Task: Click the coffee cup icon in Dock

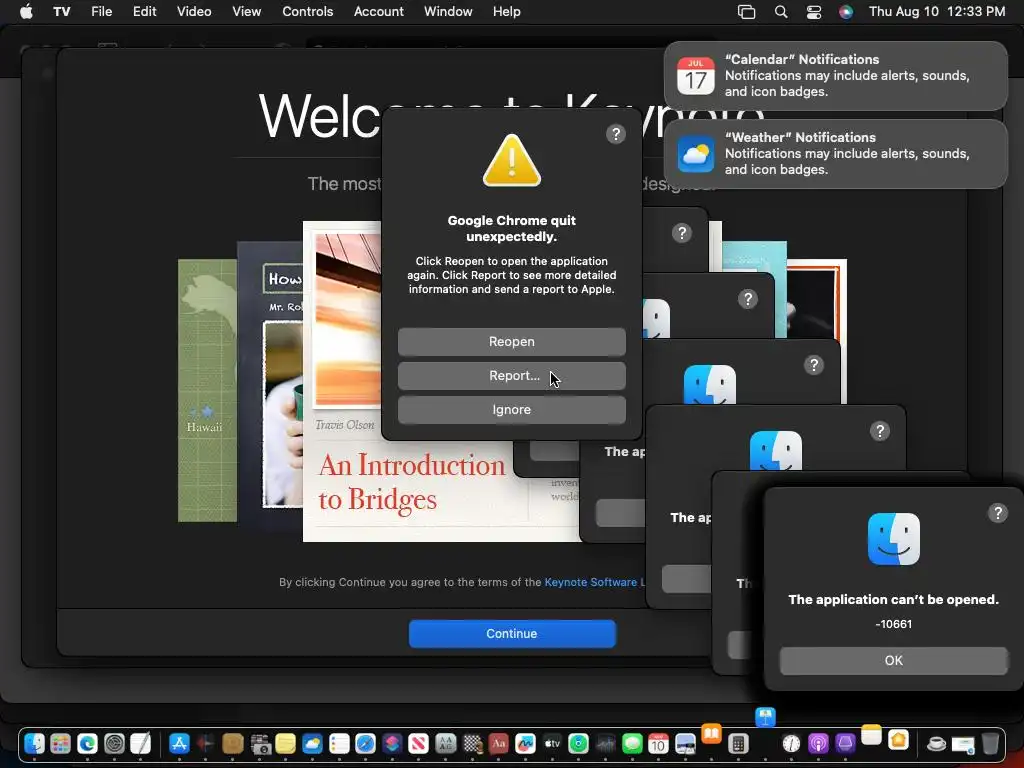Action: tap(936, 743)
